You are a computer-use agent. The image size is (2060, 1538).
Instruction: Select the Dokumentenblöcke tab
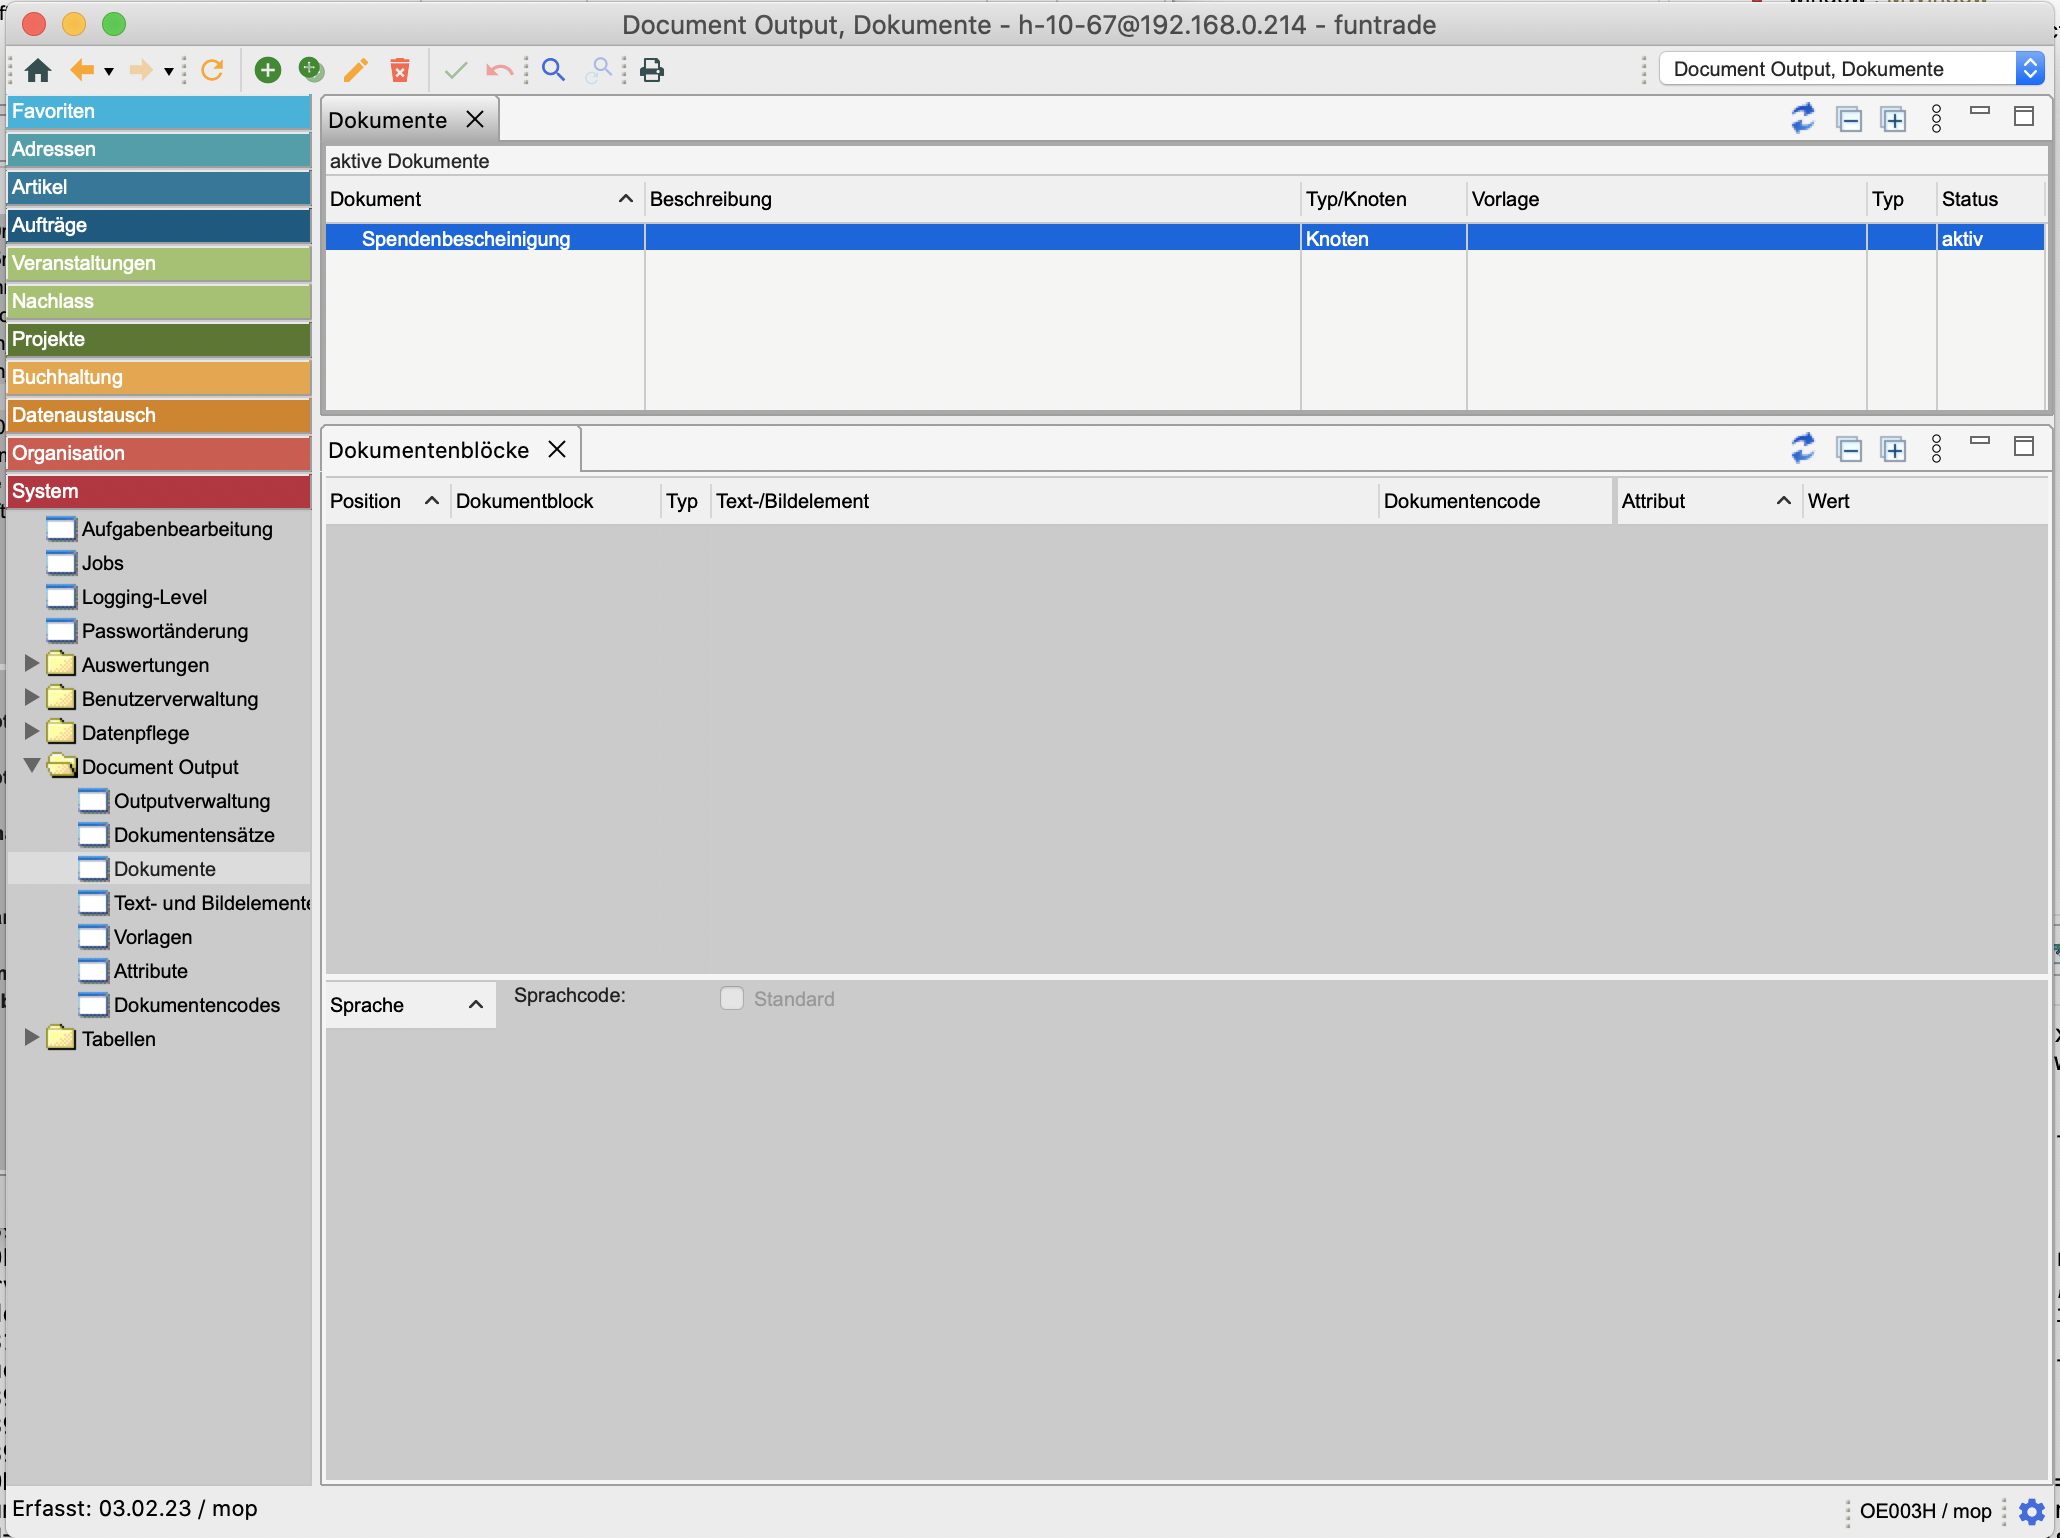pos(428,450)
